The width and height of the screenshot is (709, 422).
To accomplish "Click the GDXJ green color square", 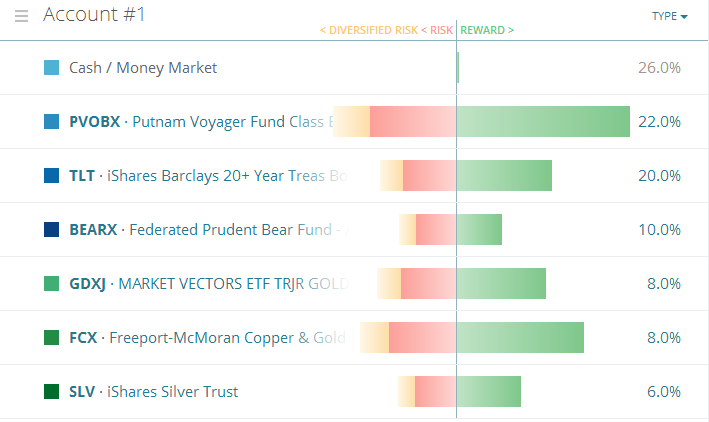I will pos(52,284).
